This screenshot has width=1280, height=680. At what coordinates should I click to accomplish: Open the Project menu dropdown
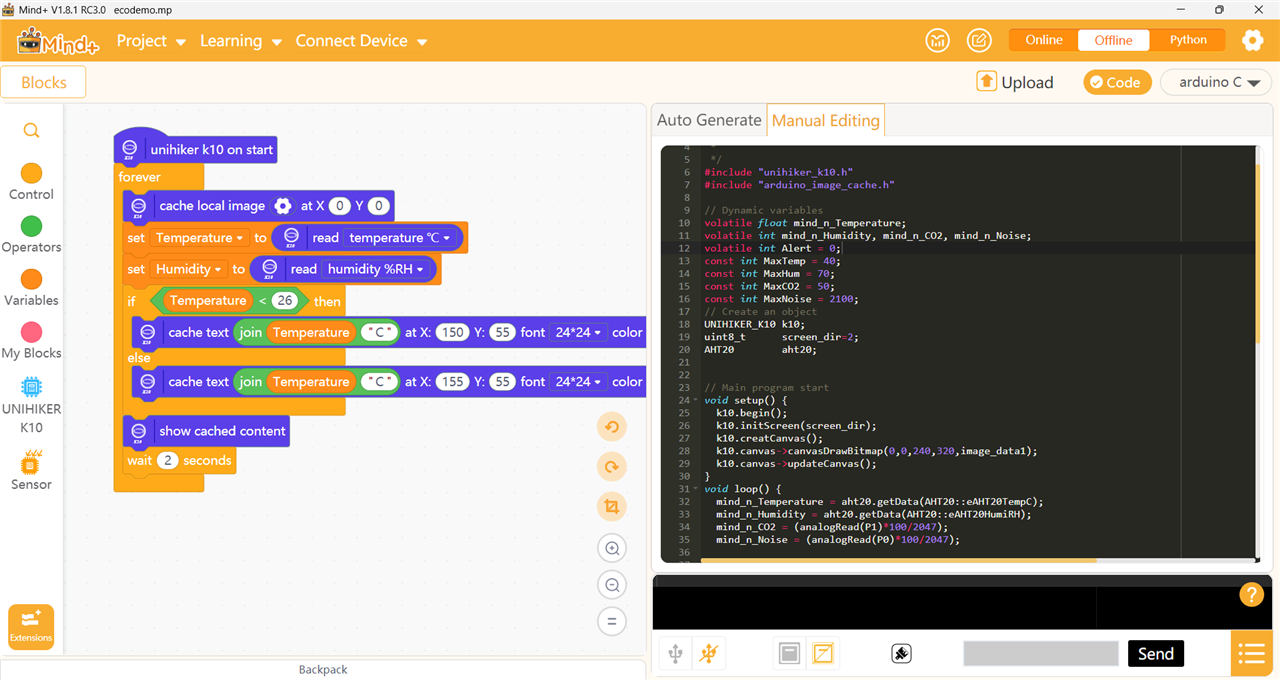tap(151, 41)
